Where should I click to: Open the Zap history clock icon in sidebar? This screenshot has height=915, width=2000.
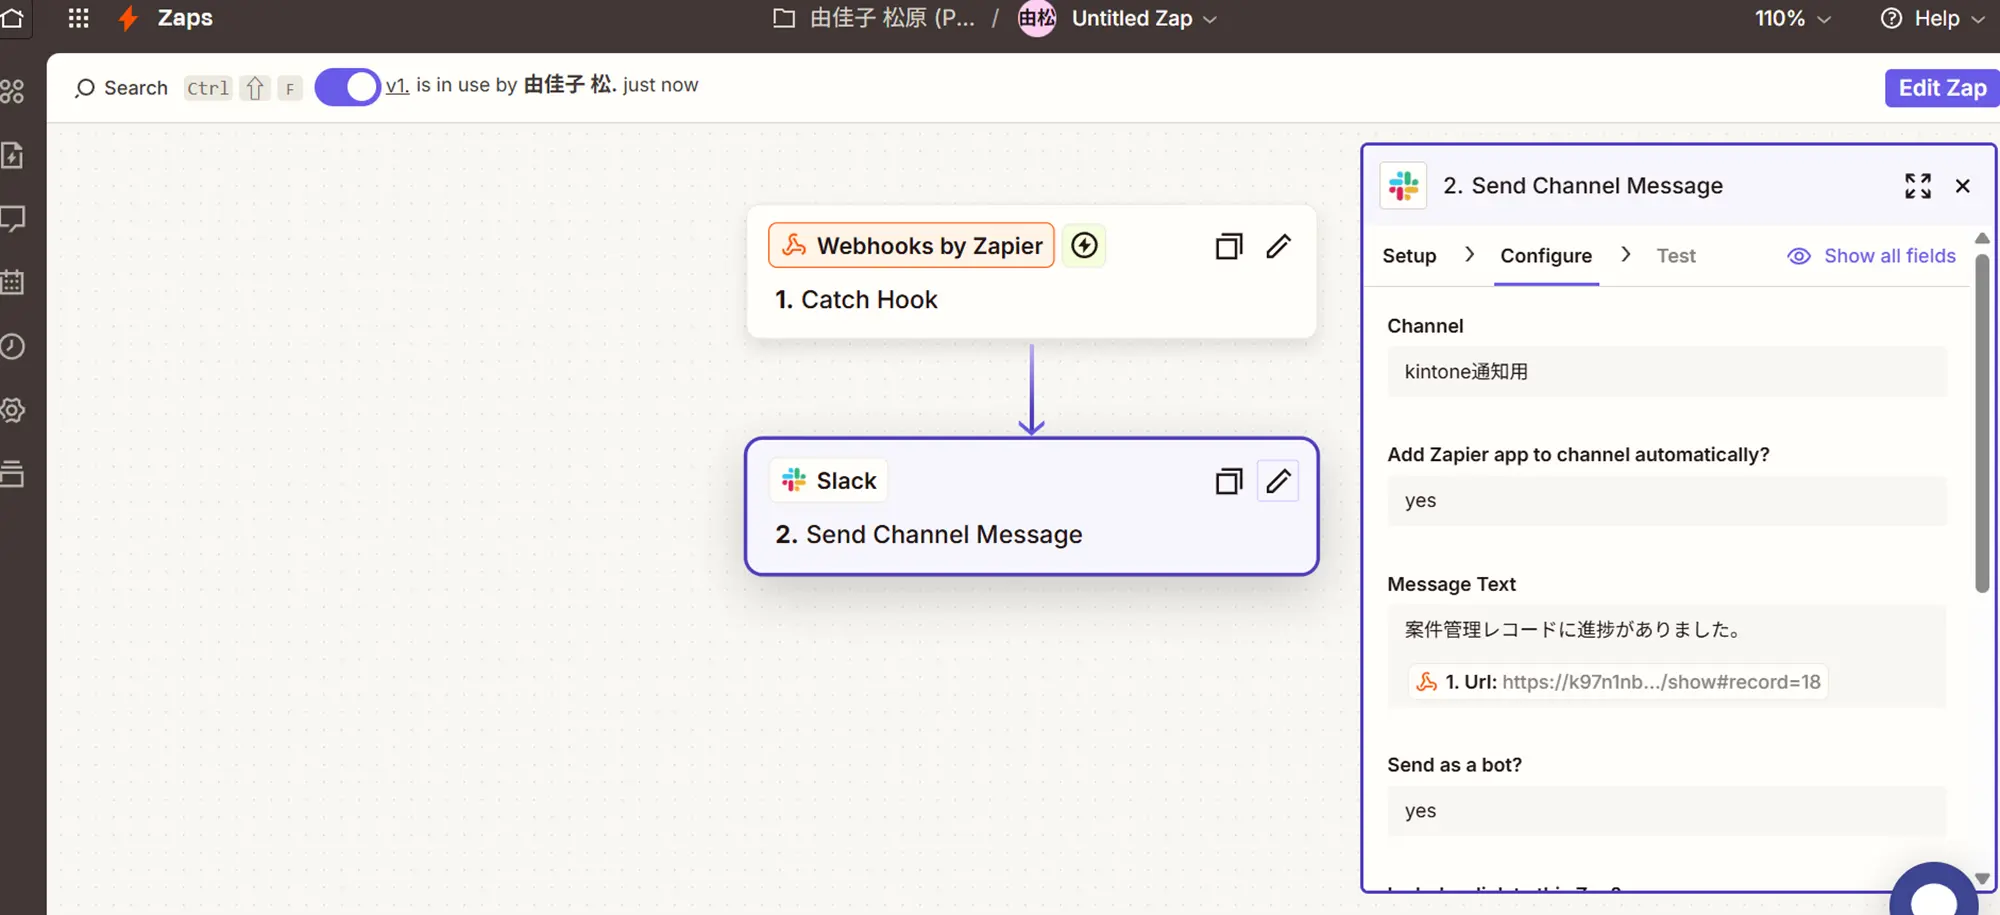click(13, 347)
